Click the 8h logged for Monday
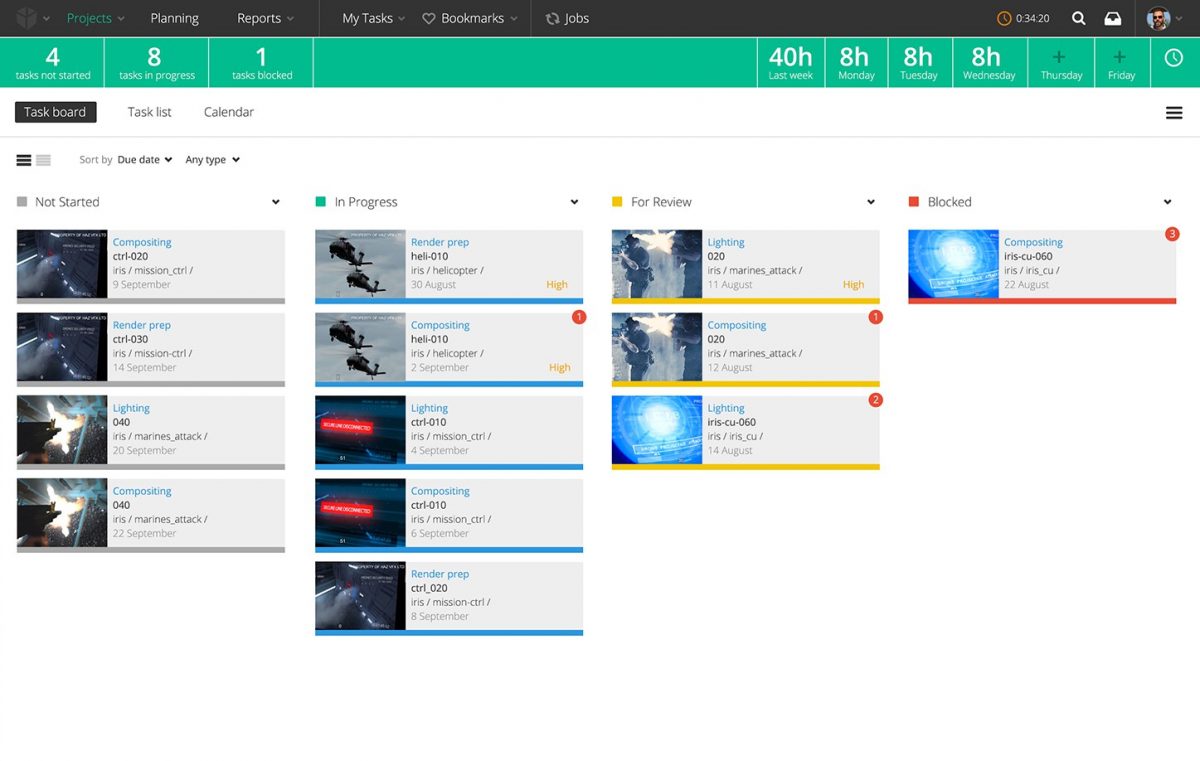The height and width of the screenshot is (761, 1200). (x=855, y=62)
